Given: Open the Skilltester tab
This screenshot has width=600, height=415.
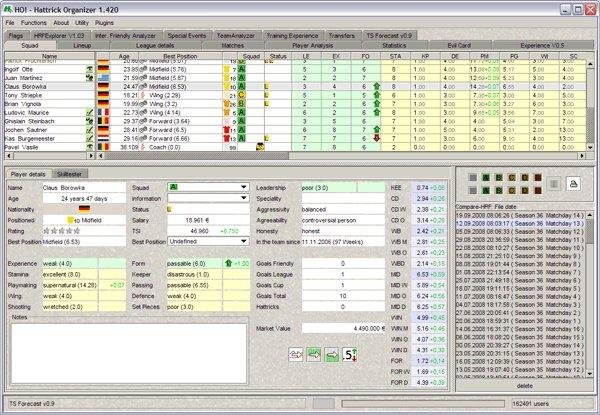Looking at the screenshot, I should point(69,174).
